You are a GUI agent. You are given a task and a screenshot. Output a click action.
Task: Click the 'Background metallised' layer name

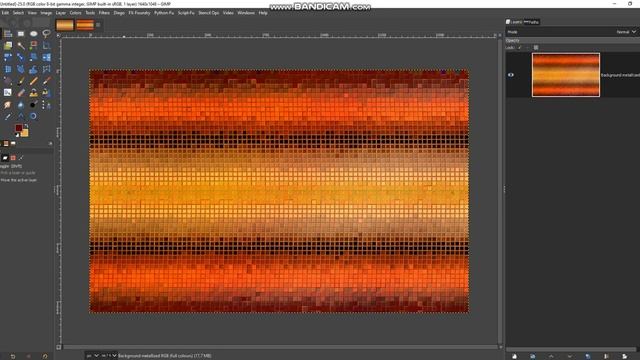(x=620, y=75)
